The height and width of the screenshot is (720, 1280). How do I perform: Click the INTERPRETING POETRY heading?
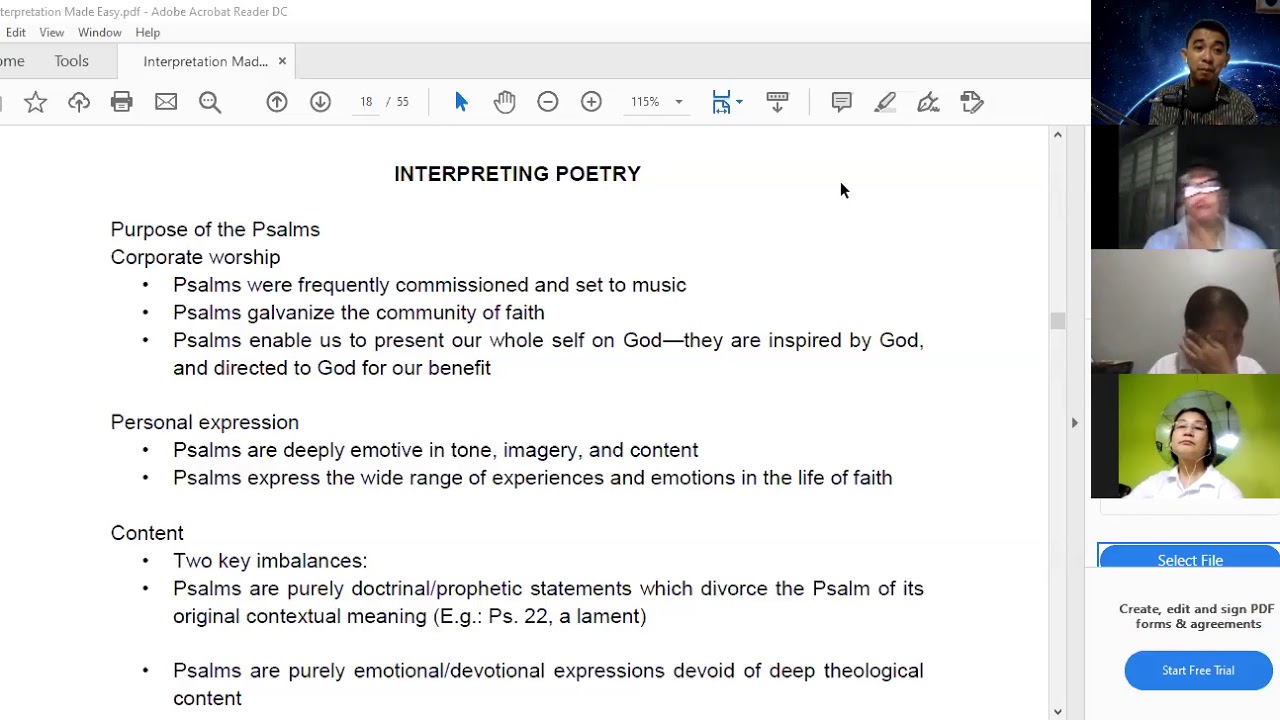517,174
